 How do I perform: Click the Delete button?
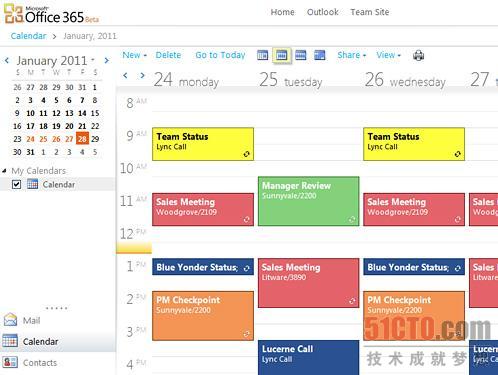point(168,55)
